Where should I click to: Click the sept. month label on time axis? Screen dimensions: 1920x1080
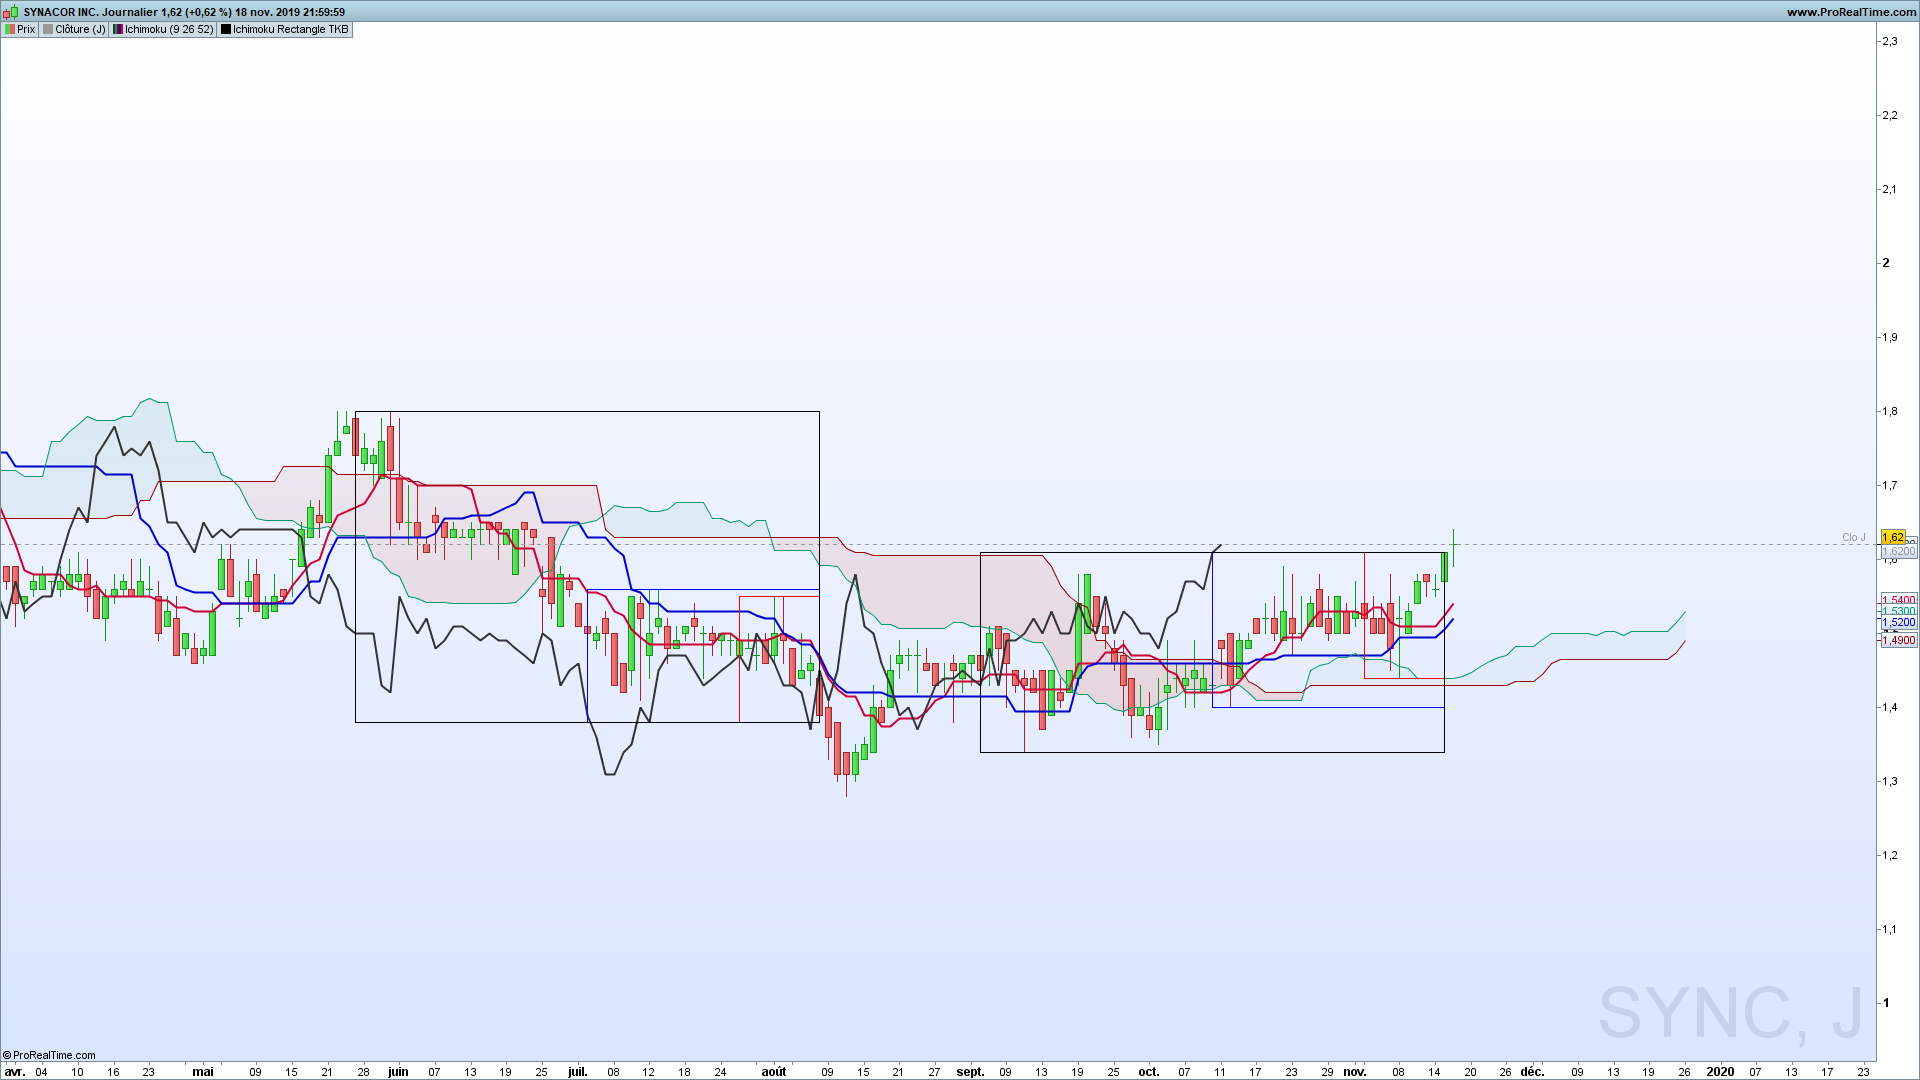tap(970, 1071)
